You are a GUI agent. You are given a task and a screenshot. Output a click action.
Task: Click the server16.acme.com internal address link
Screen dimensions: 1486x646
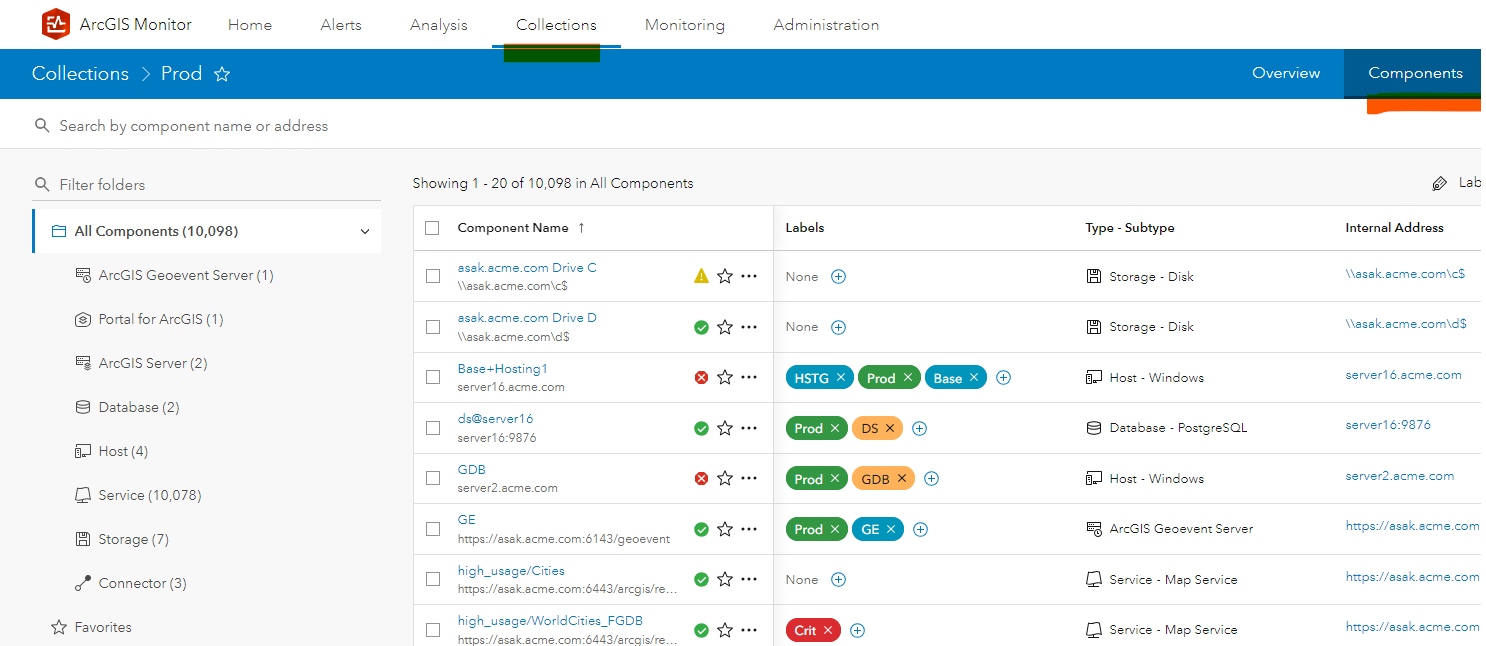tap(1403, 375)
